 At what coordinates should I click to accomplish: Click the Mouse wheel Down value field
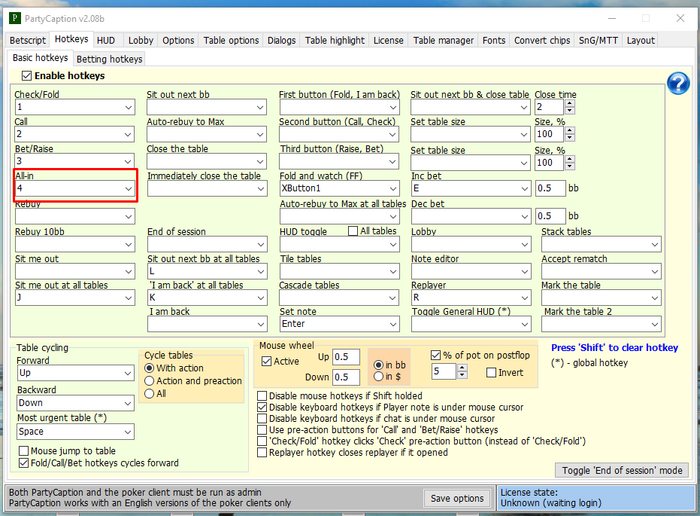click(x=346, y=377)
